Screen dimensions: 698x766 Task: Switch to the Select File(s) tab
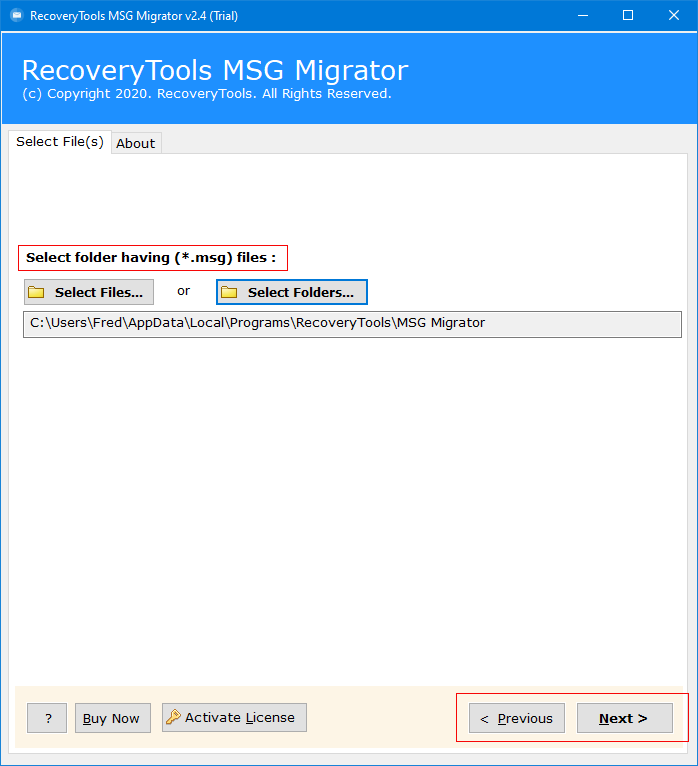pyautogui.click(x=60, y=142)
